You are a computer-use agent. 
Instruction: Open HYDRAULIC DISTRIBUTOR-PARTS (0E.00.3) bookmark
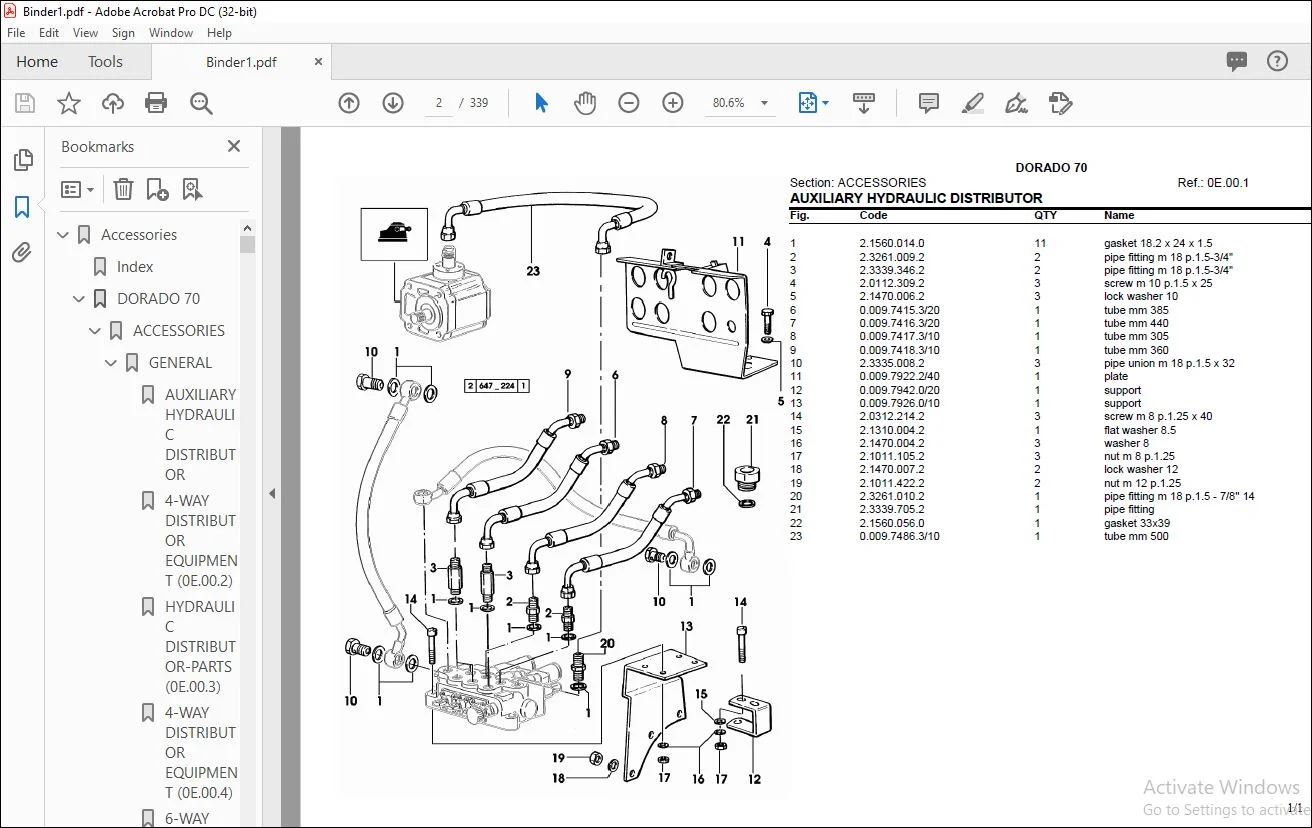click(201, 647)
